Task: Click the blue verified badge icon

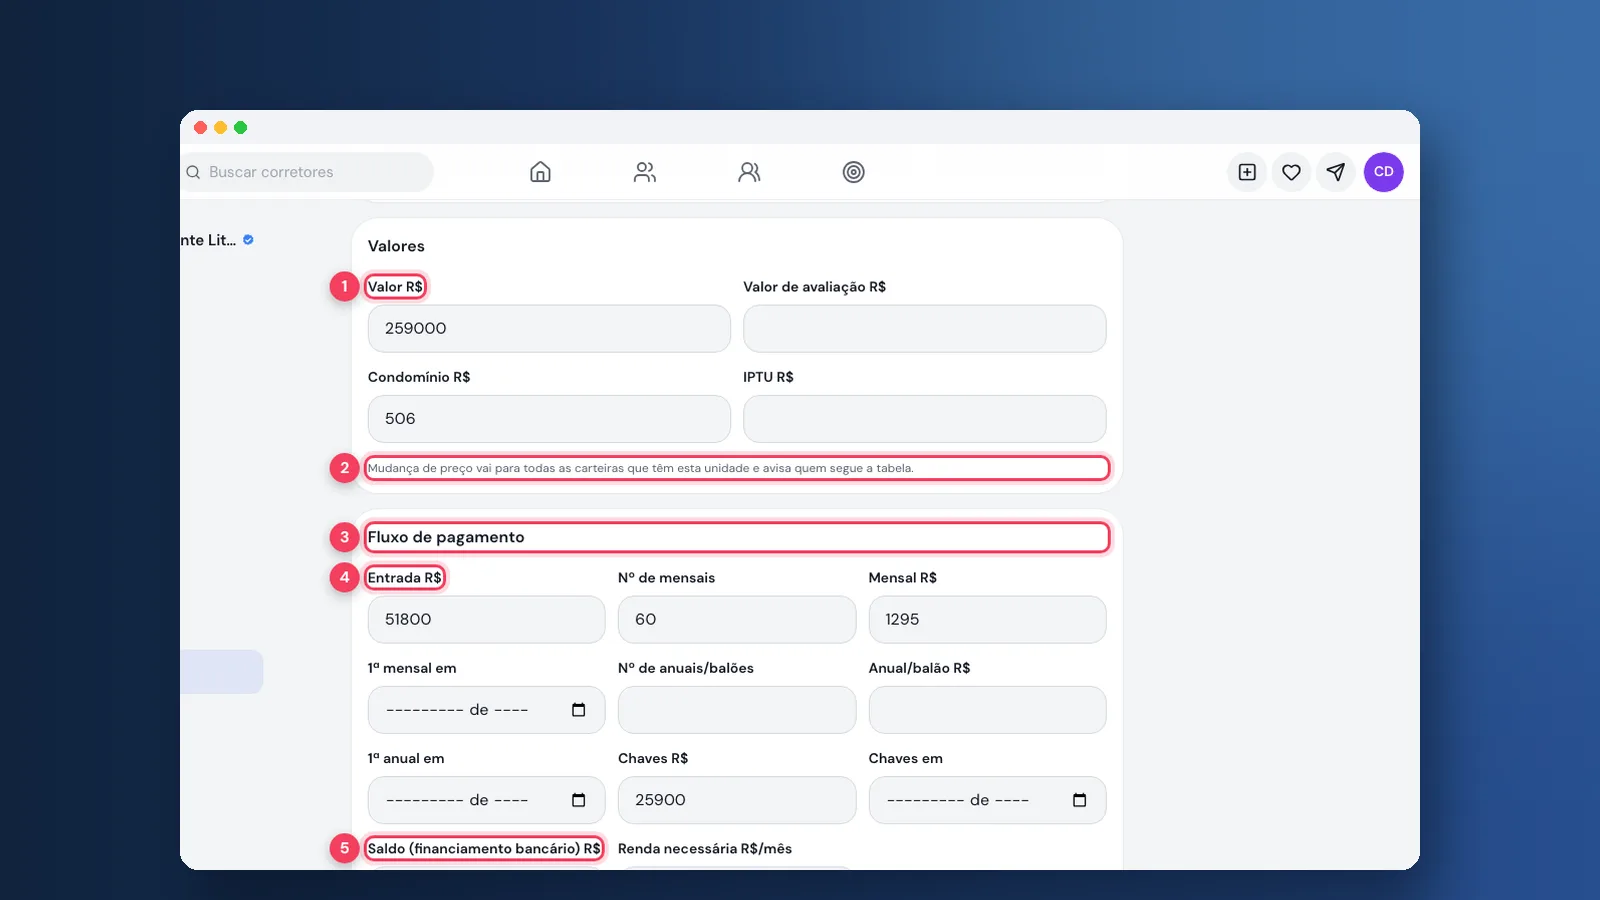Action: (248, 240)
